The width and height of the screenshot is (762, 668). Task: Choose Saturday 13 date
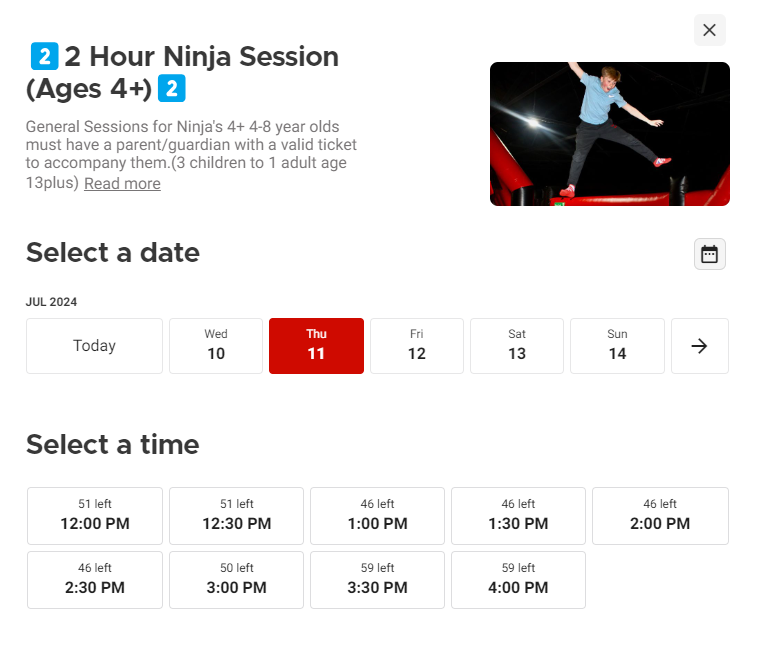[517, 346]
